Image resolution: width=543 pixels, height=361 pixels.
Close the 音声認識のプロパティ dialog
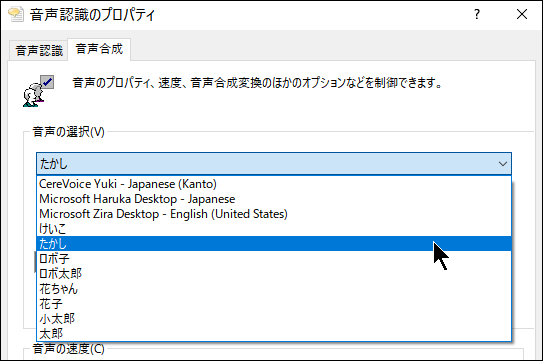522,15
